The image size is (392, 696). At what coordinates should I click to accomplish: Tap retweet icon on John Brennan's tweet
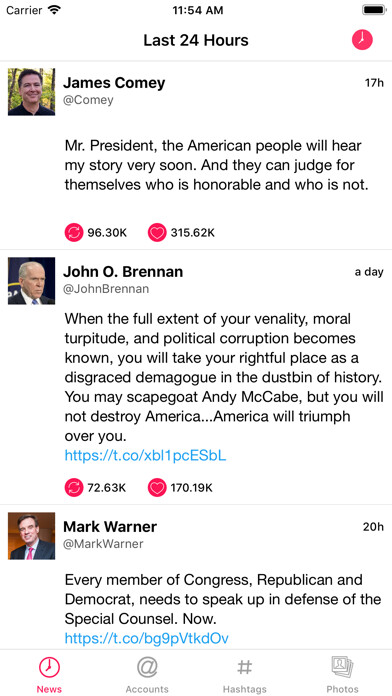[x=74, y=488]
